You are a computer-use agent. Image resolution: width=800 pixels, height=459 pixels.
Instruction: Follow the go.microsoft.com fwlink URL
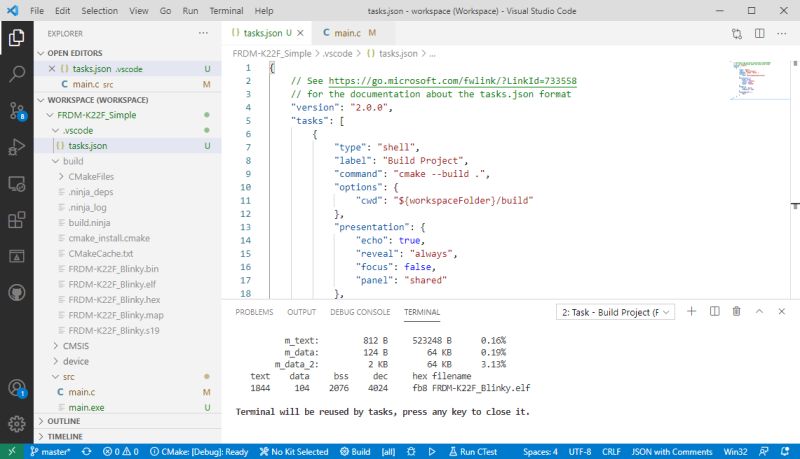coord(452,81)
